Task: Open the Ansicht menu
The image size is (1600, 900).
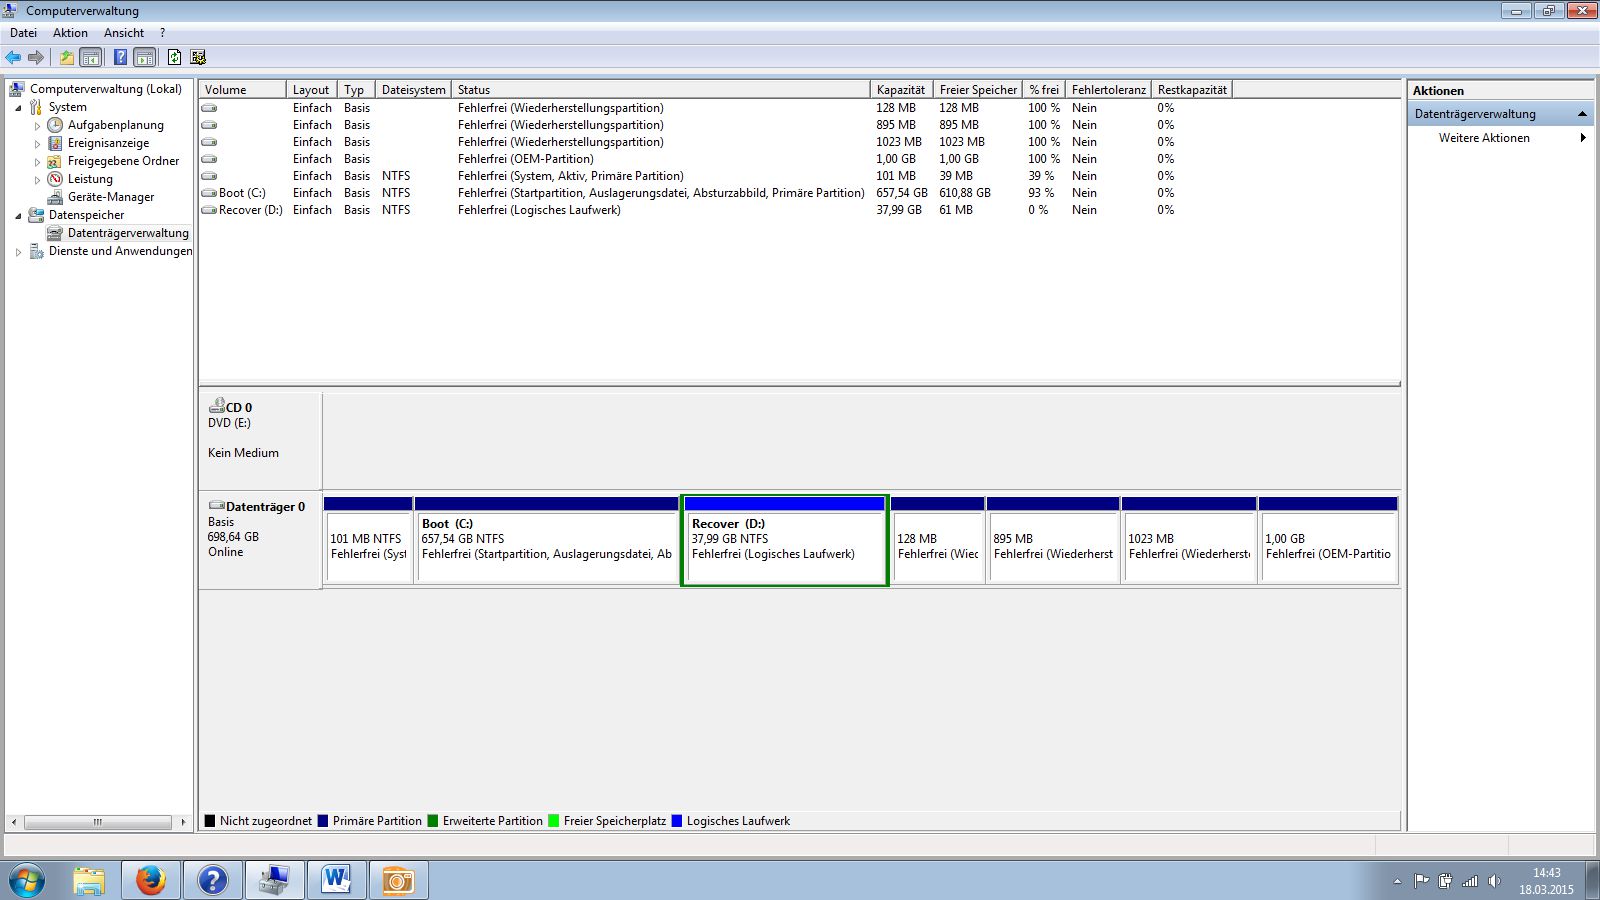Action: pos(124,33)
